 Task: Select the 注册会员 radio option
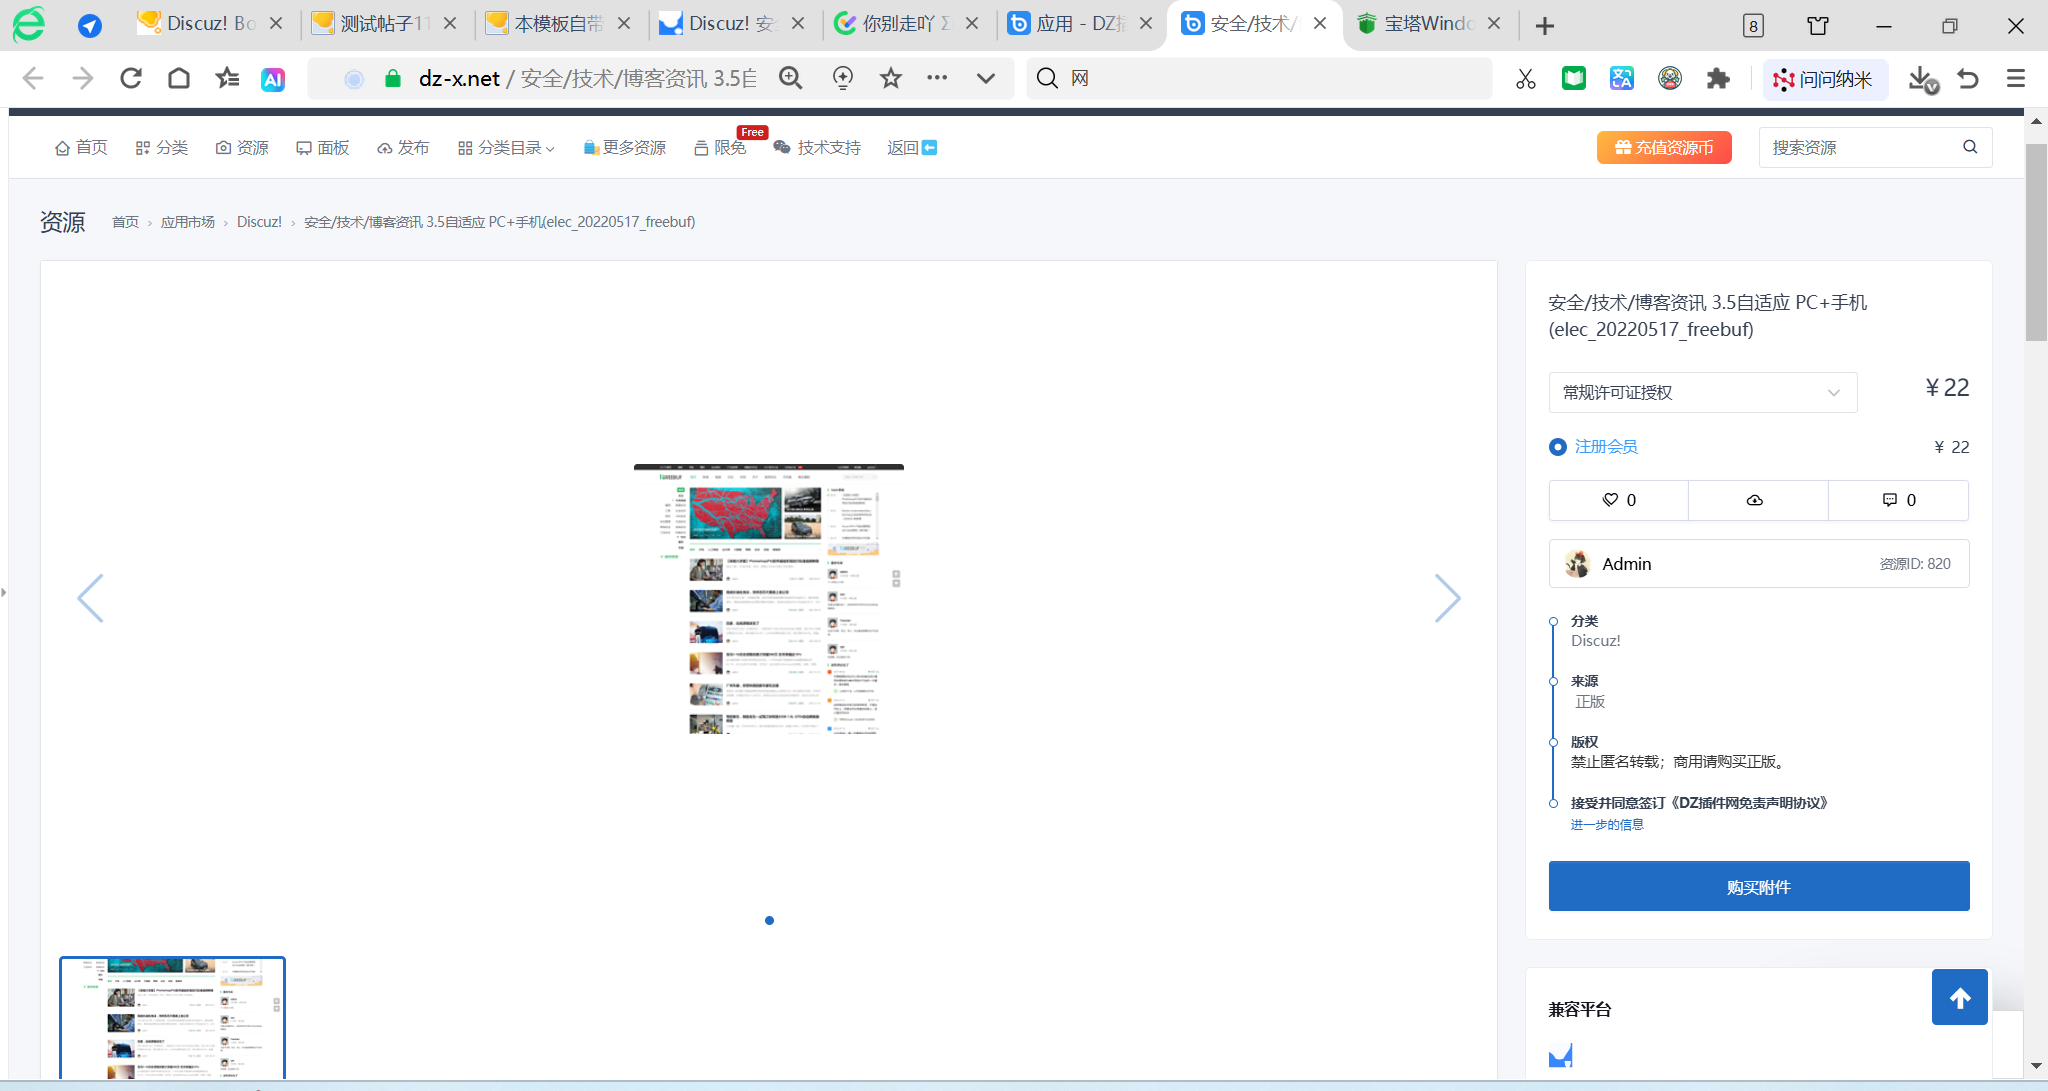click(1558, 447)
